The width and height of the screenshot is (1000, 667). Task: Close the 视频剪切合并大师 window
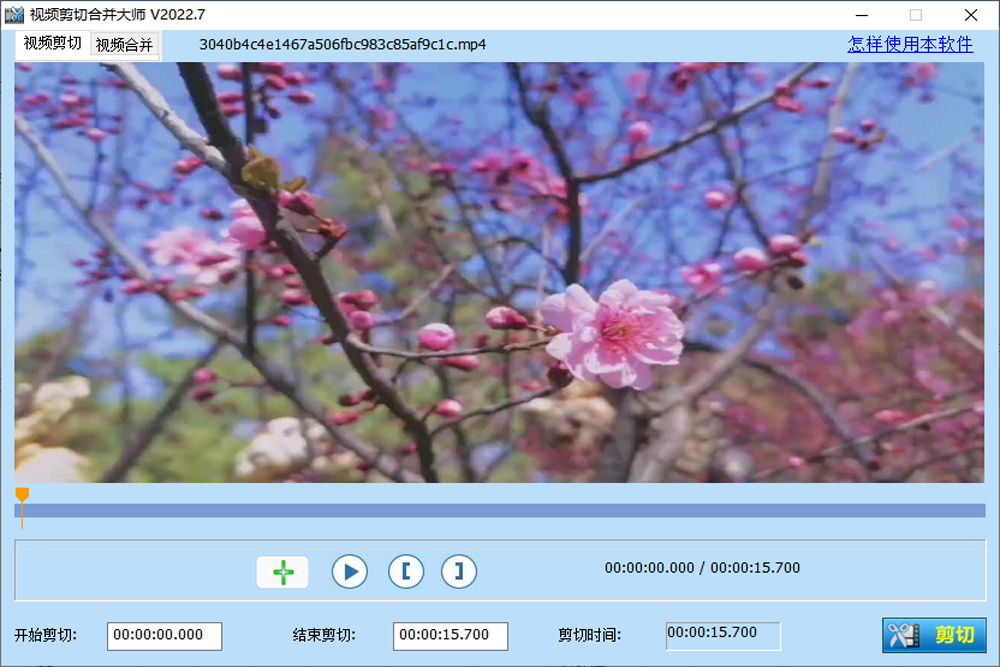[x=971, y=15]
